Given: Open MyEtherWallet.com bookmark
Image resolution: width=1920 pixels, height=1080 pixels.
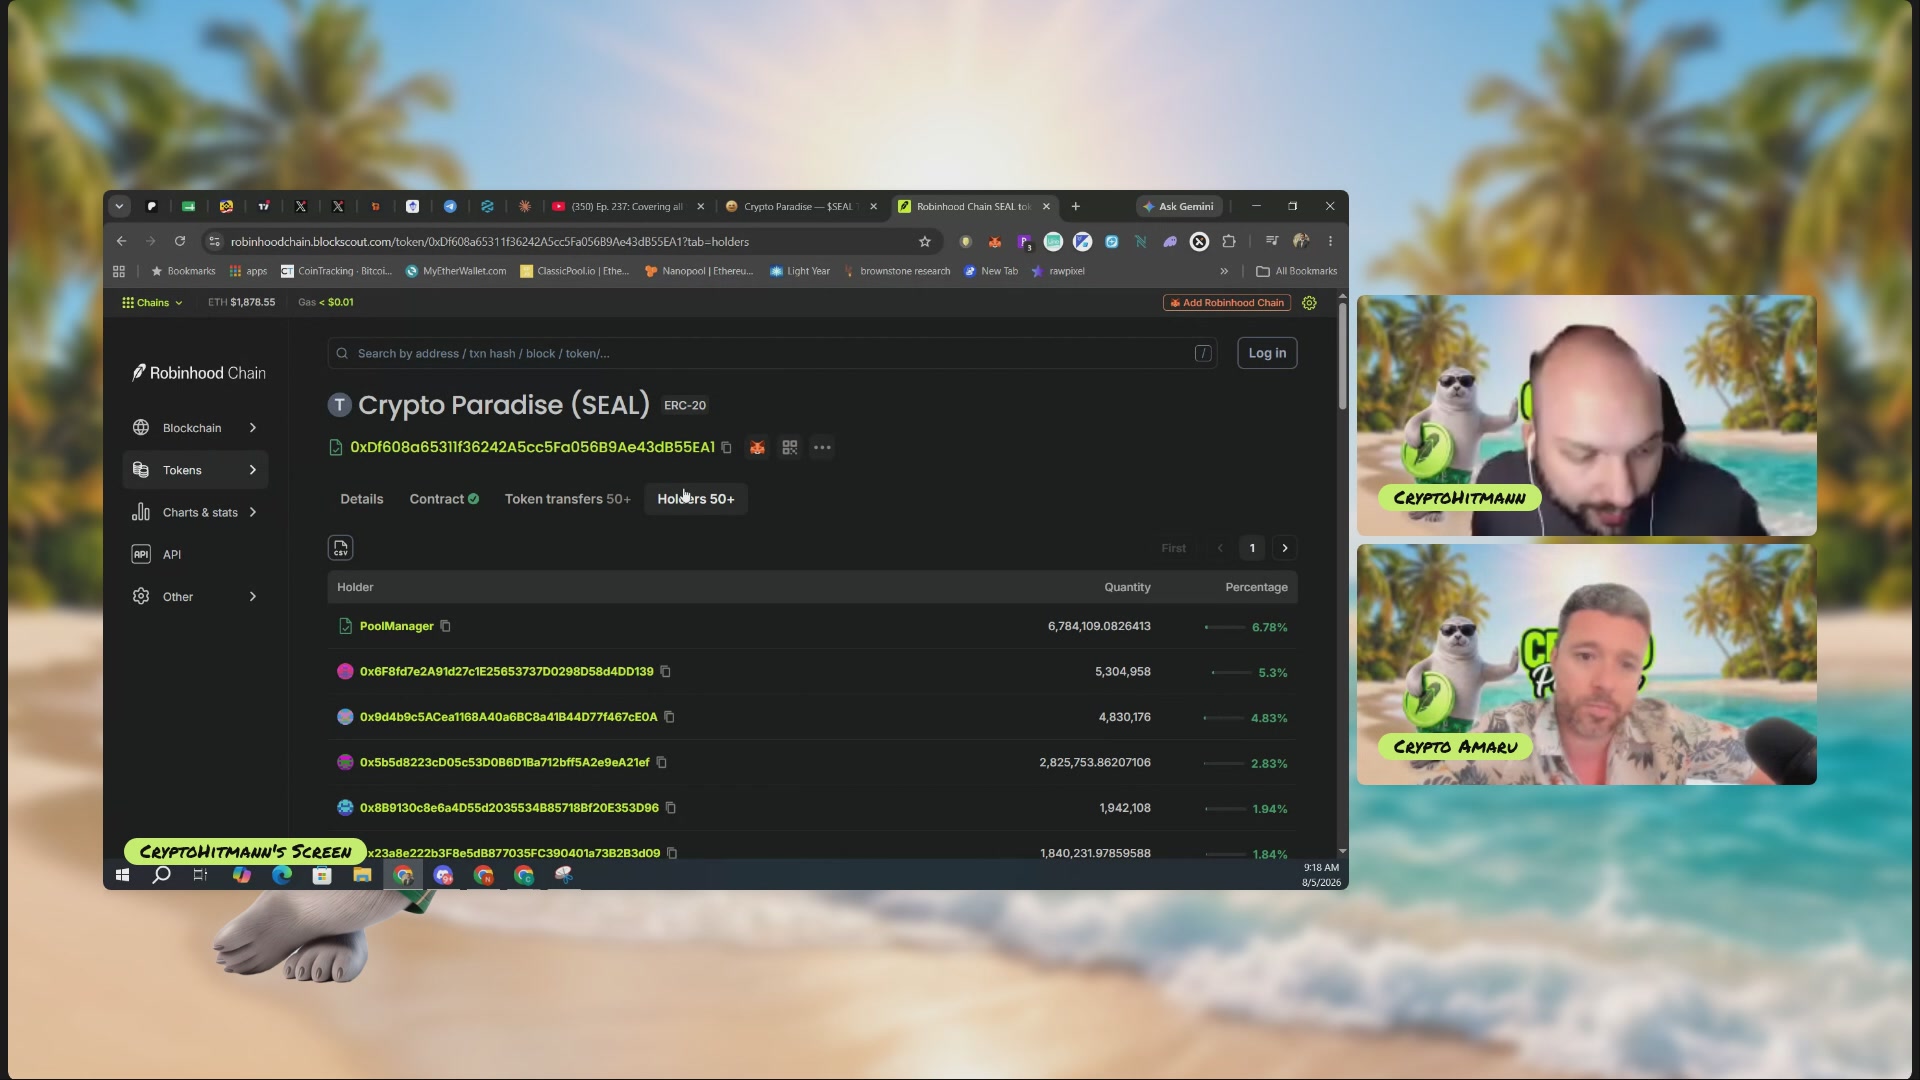Looking at the screenshot, I should [456, 272].
